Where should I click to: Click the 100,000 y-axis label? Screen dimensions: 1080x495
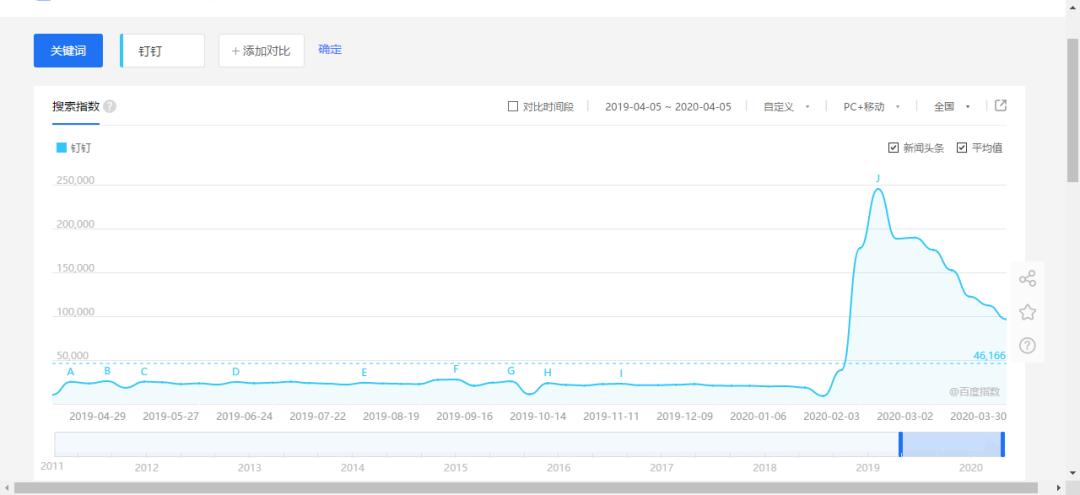point(74,312)
